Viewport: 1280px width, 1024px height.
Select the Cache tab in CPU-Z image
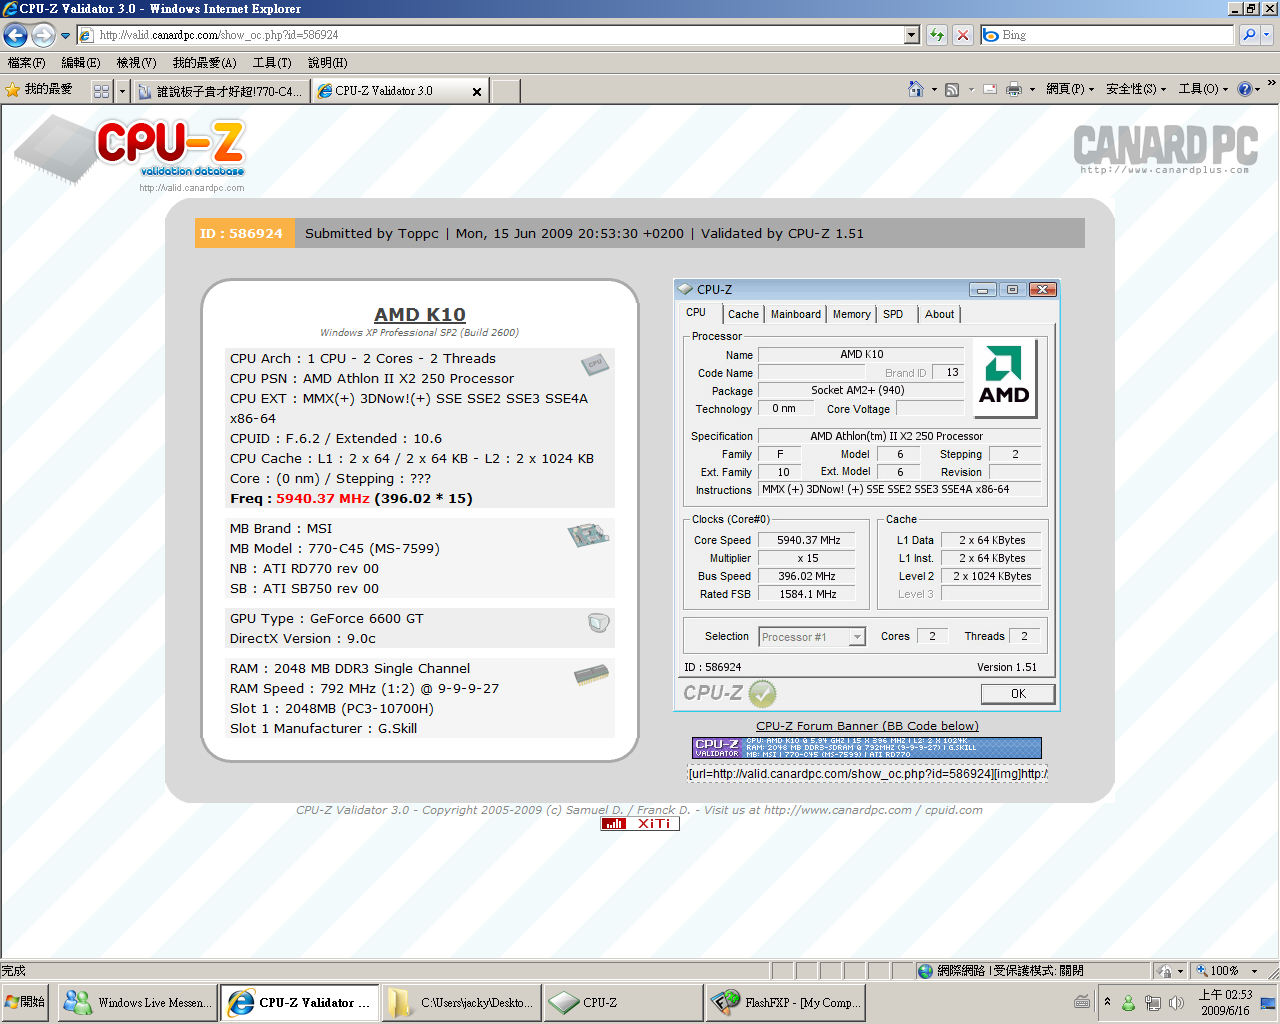[x=743, y=314]
